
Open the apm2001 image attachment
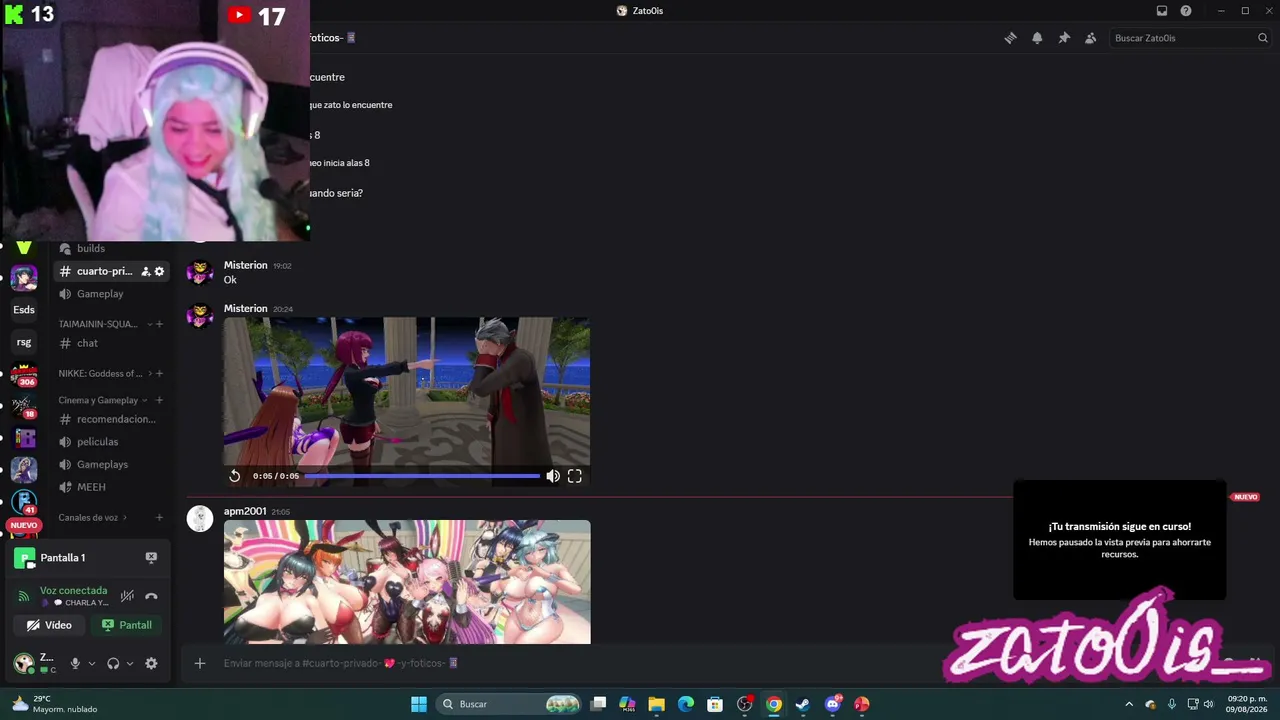coord(407,582)
